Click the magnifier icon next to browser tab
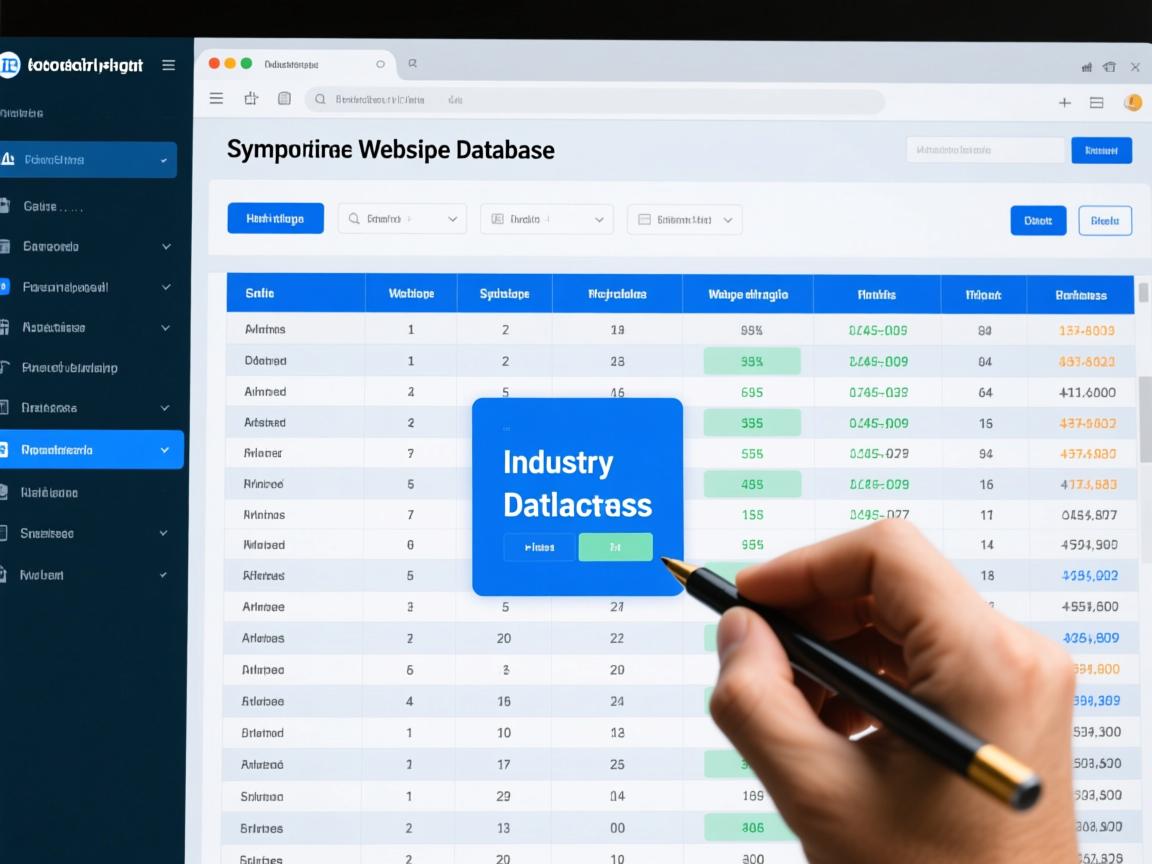 pyautogui.click(x=412, y=63)
